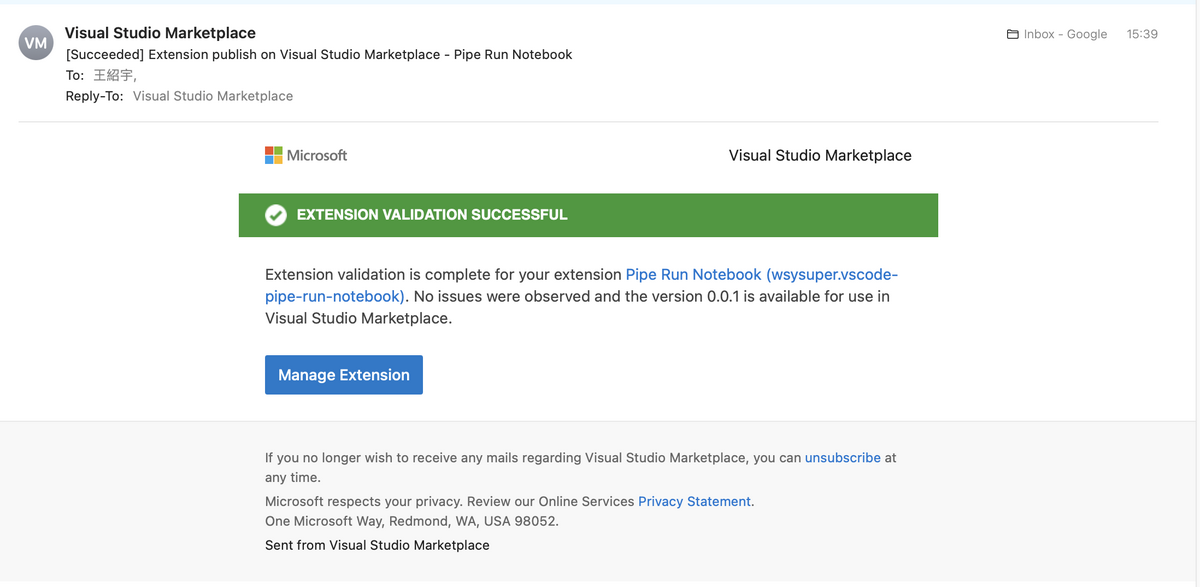Click the One Microsoft Way address line
This screenshot has height=587, width=1200.
point(412,521)
